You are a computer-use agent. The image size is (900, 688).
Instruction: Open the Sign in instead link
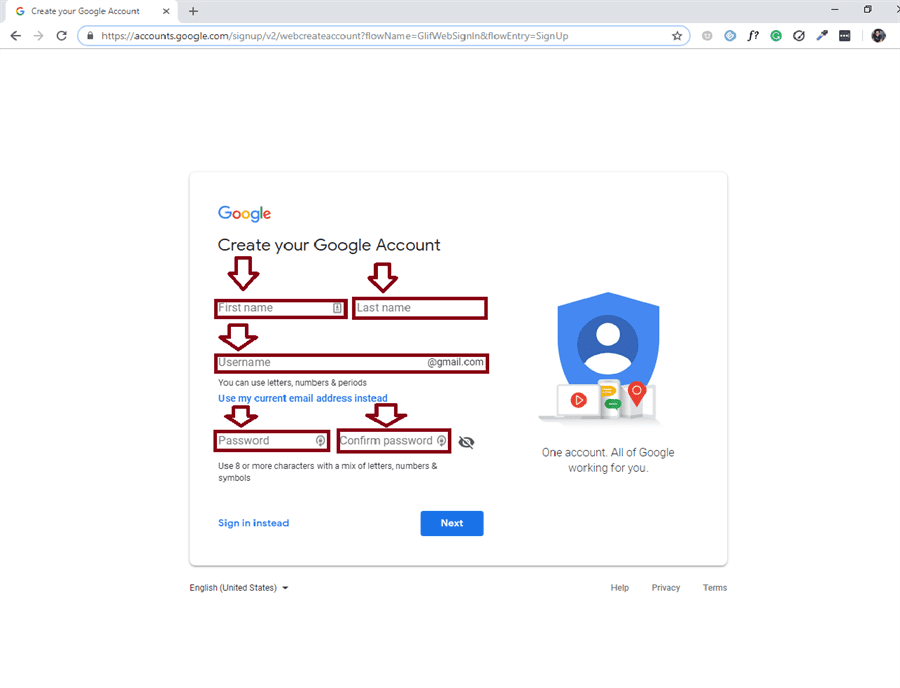point(253,523)
